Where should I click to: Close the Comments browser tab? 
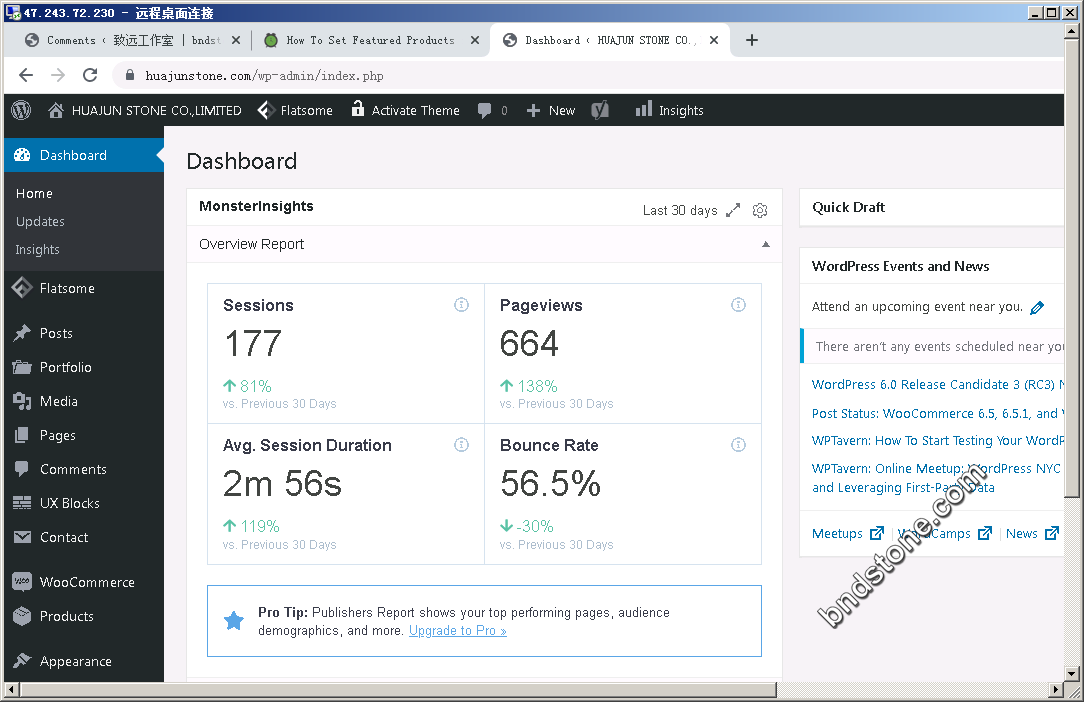236,40
